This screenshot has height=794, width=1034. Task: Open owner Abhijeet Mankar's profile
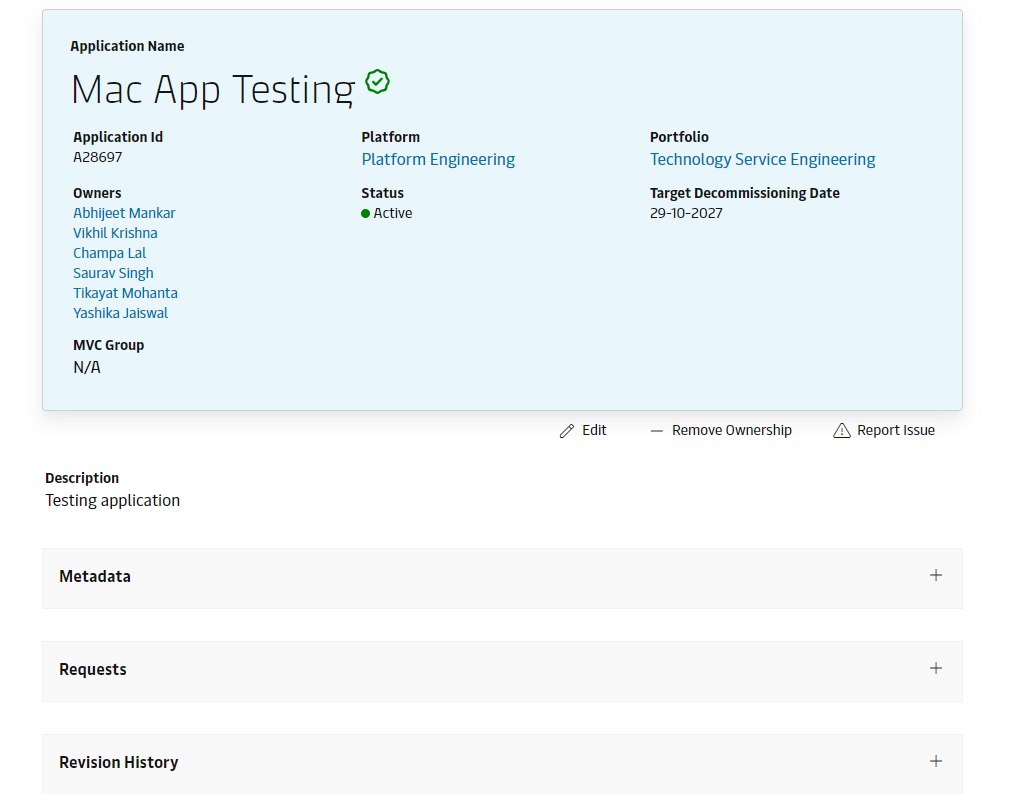point(124,214)
